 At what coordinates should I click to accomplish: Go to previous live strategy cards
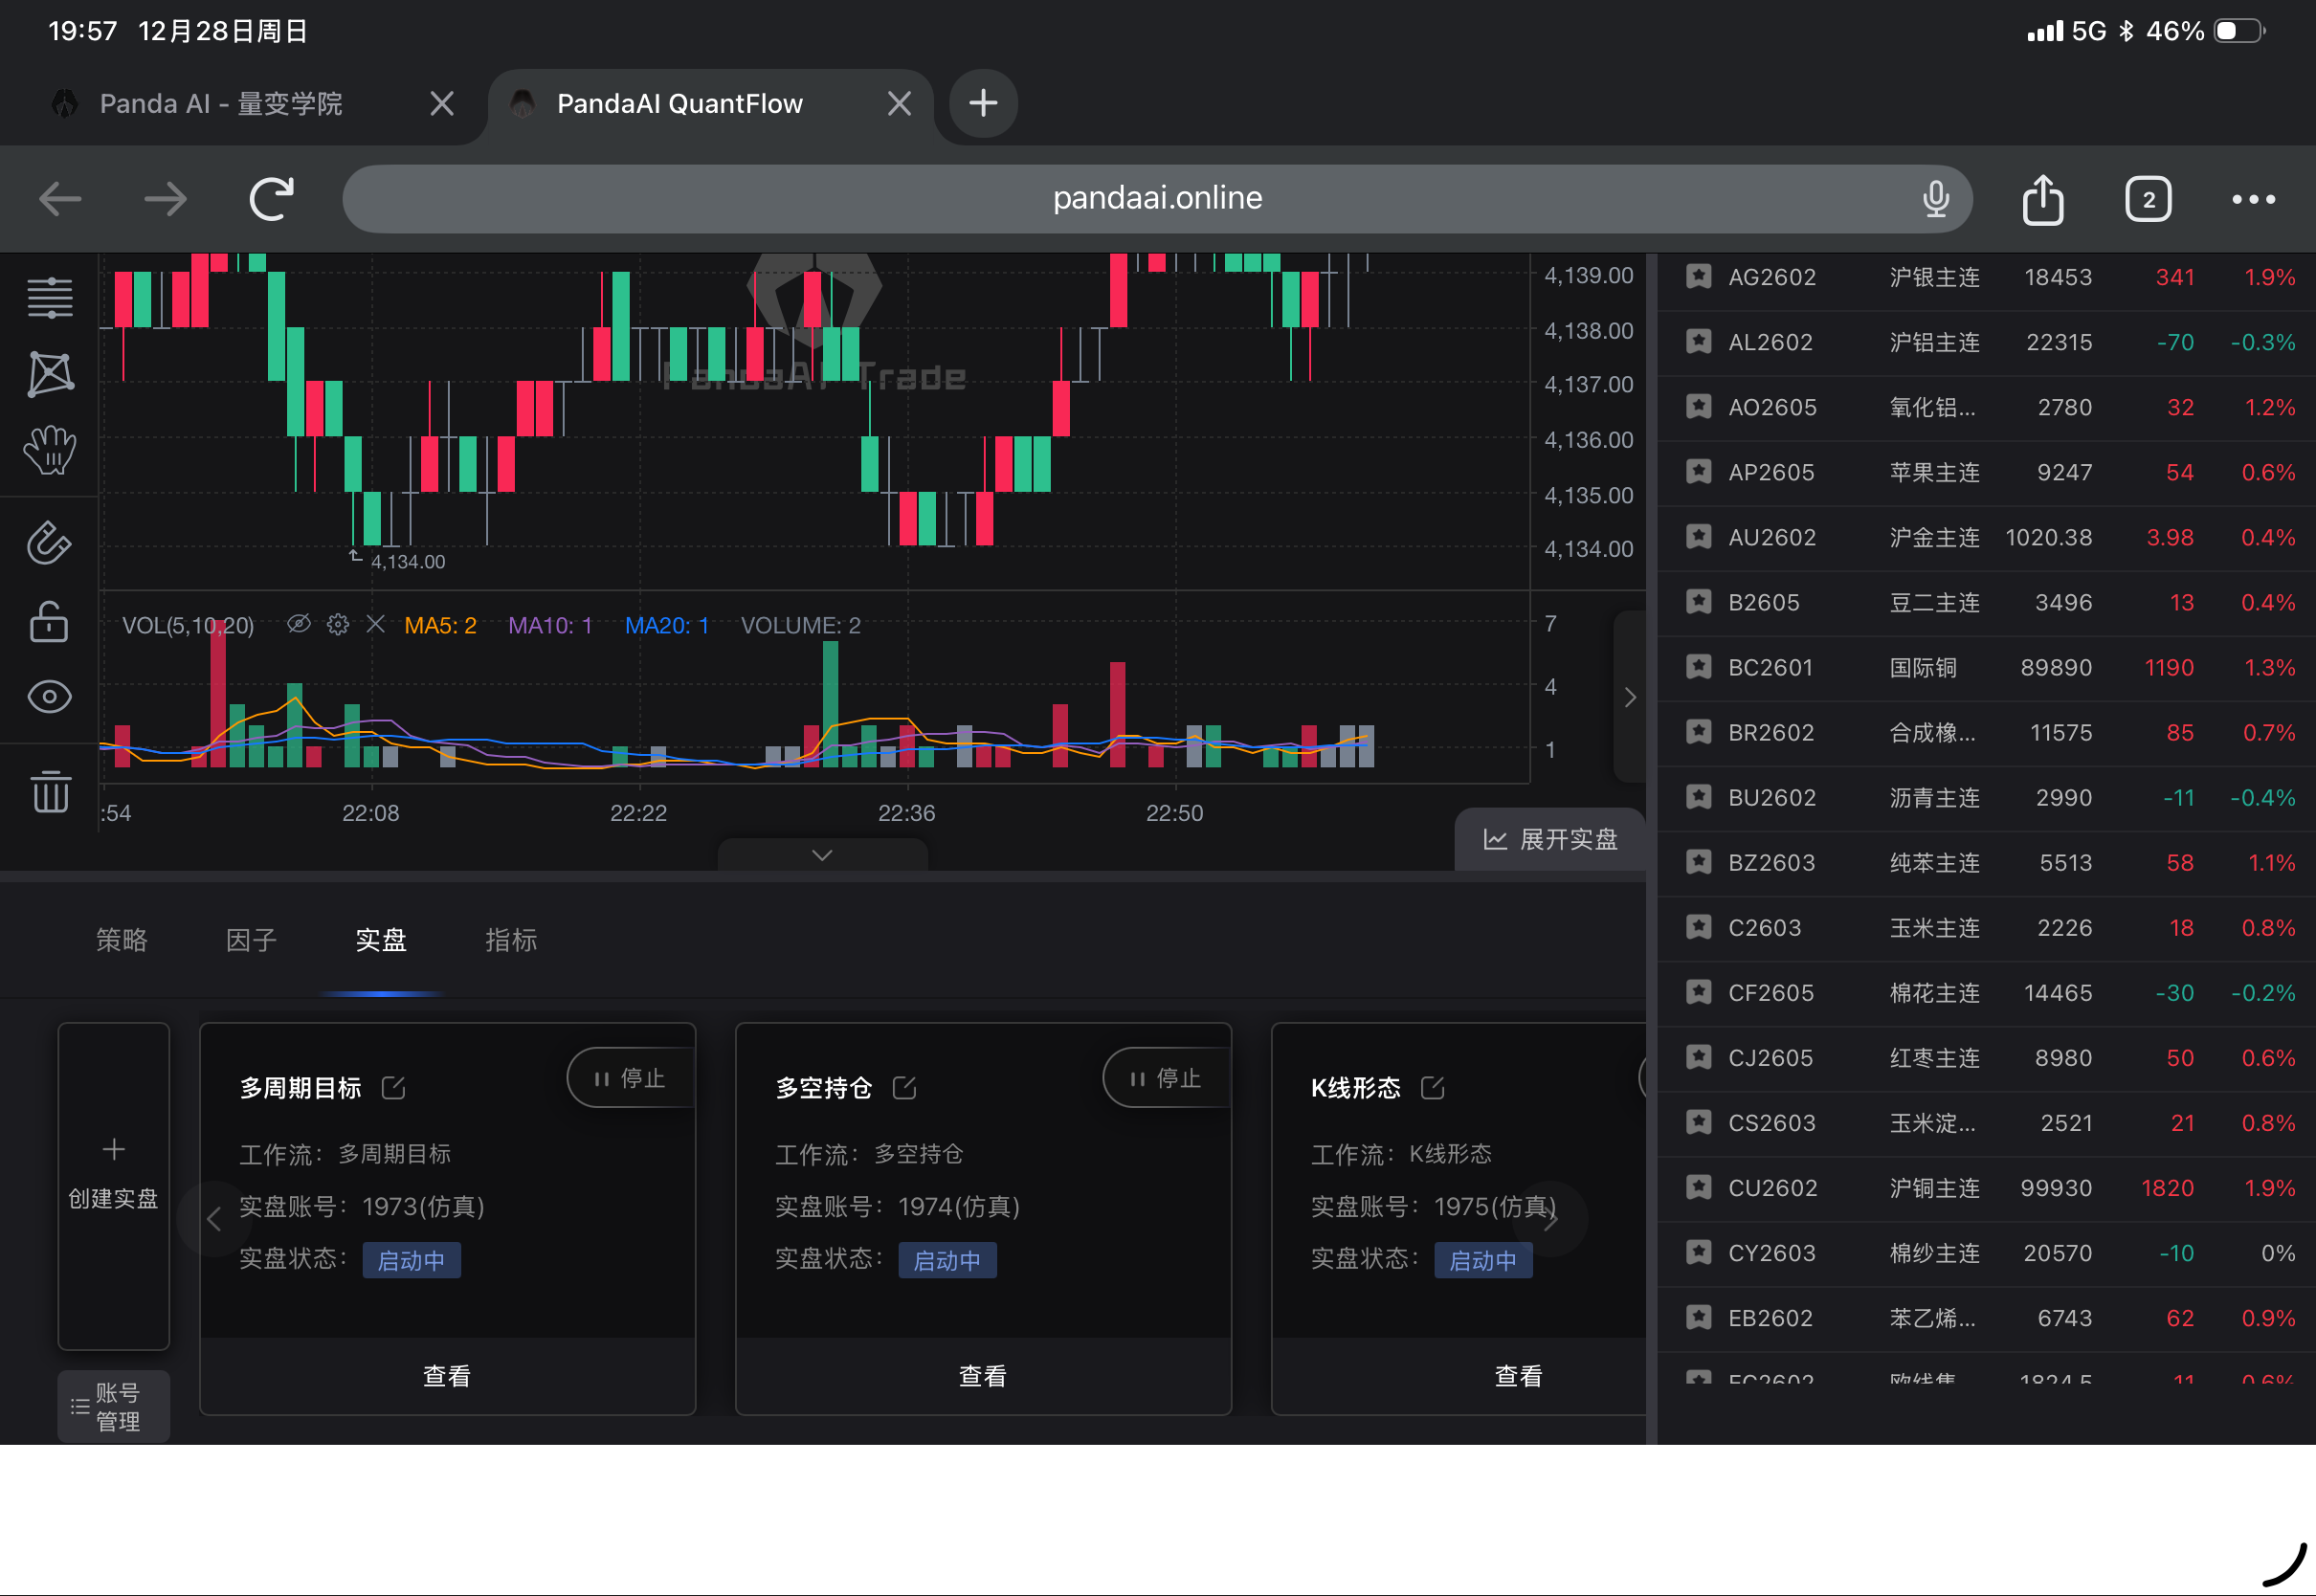pyautogui.click(x=214, y=1219)
